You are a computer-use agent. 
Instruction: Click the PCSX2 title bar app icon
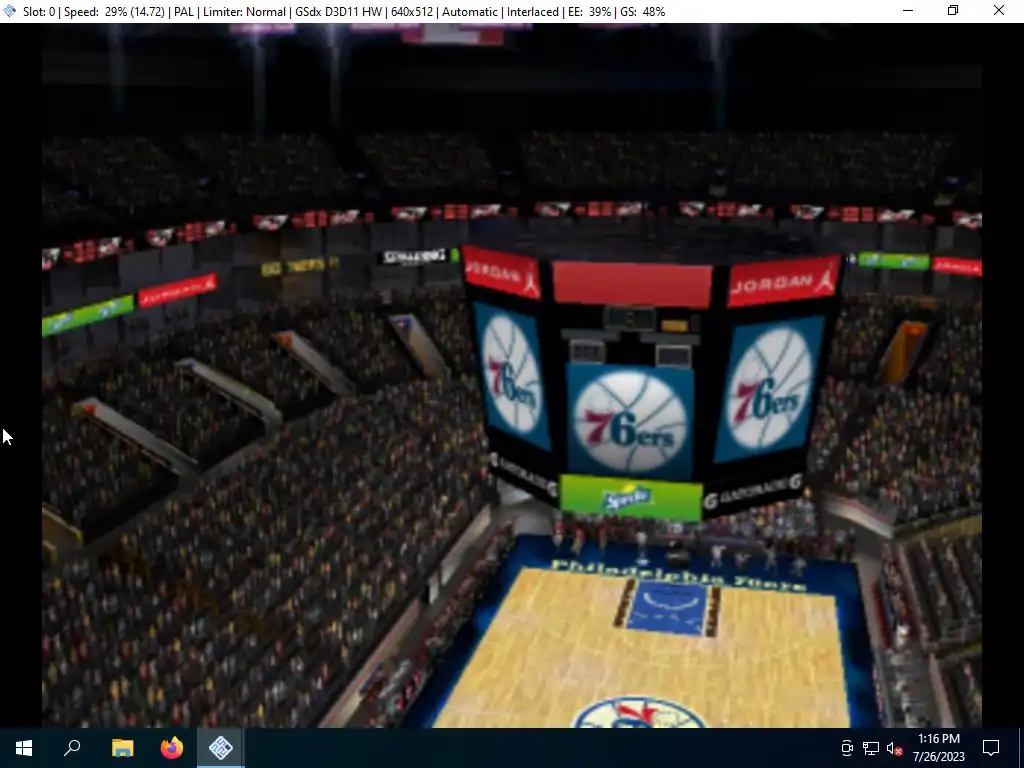point(10,11)
